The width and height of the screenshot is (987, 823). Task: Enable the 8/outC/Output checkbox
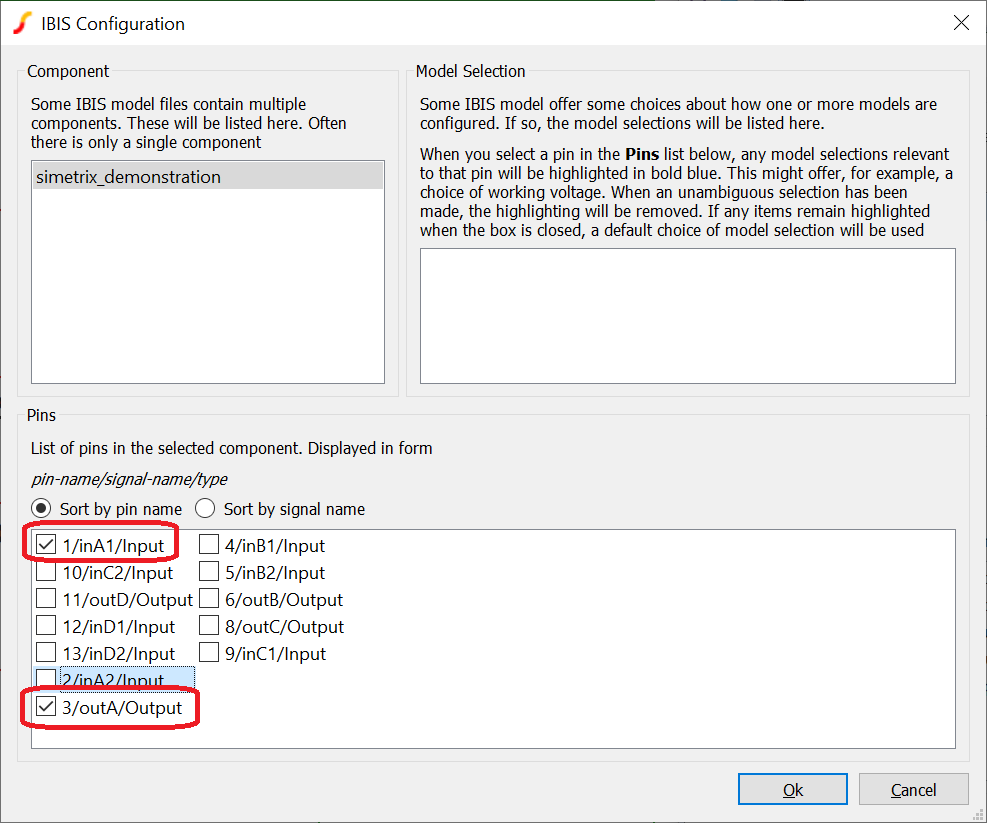coord(209,627)
